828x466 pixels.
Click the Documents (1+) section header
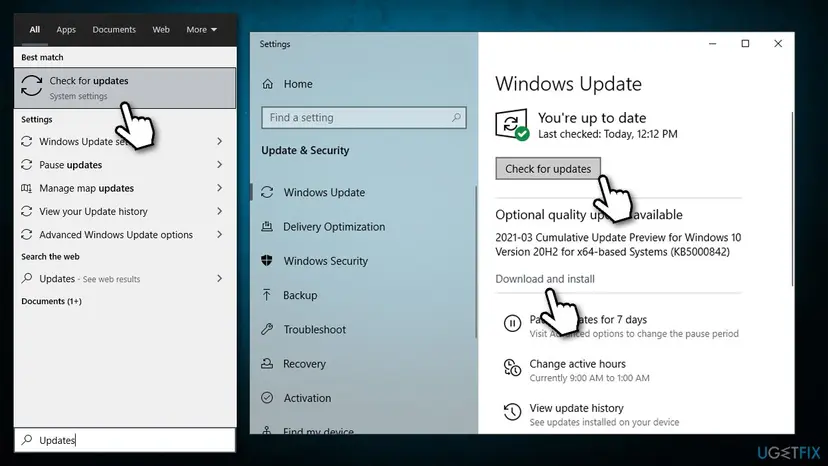click(51, 301)
